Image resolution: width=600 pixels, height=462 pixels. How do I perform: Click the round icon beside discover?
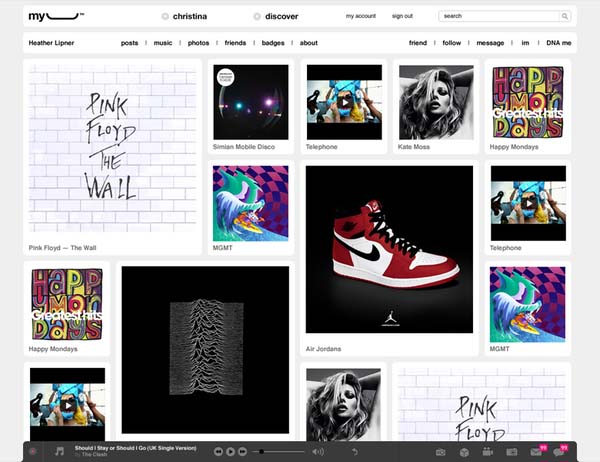click(257, 16)
